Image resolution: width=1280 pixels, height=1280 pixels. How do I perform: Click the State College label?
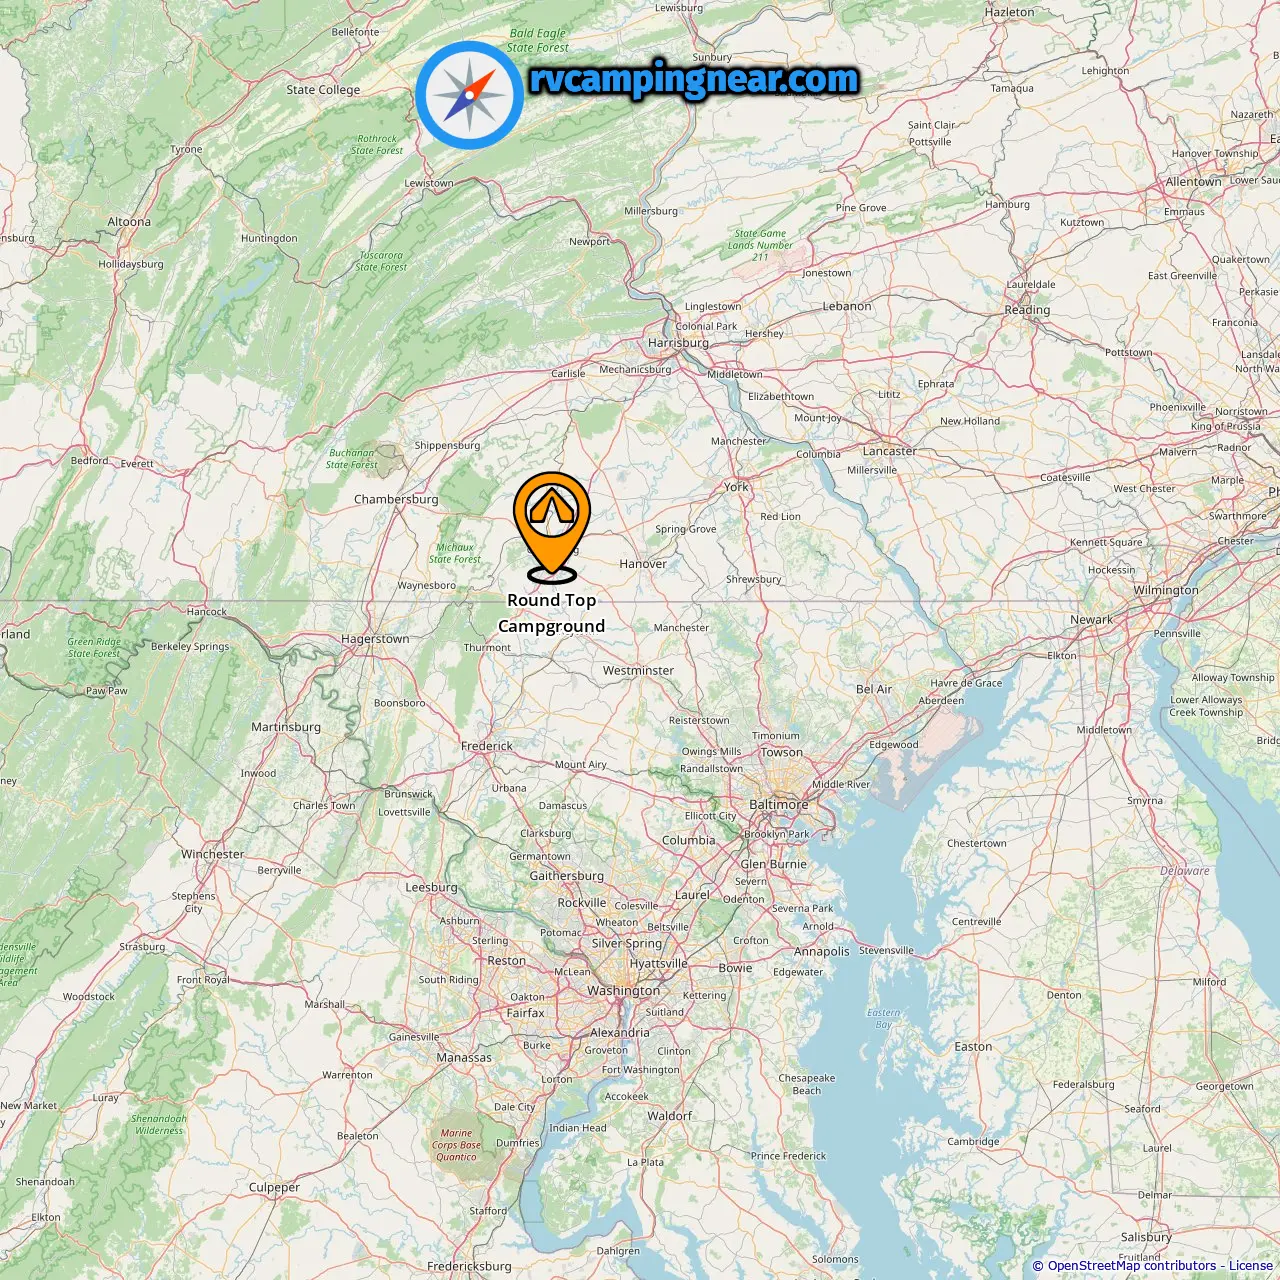[323, 90]
